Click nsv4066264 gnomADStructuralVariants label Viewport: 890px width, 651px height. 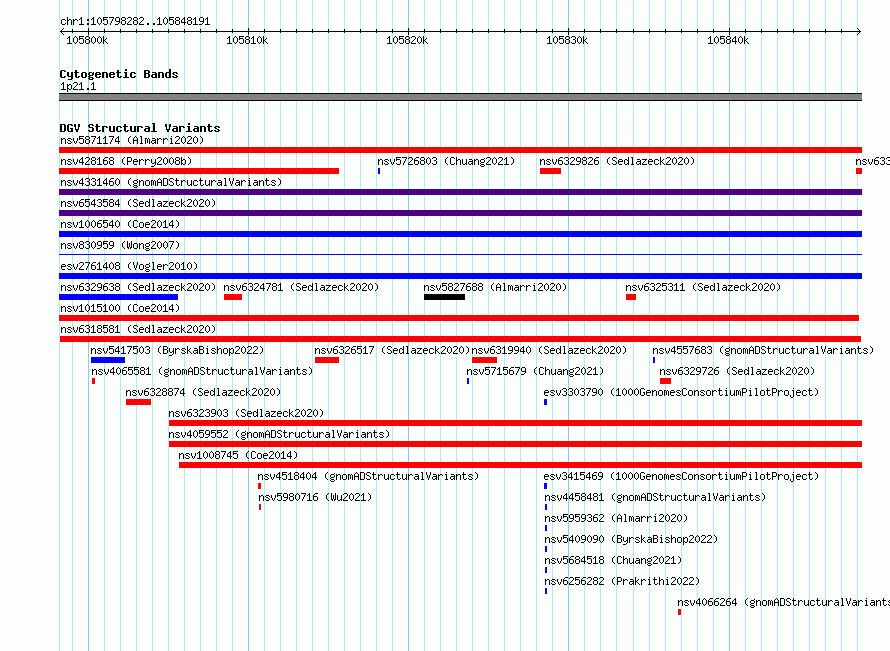783,602
